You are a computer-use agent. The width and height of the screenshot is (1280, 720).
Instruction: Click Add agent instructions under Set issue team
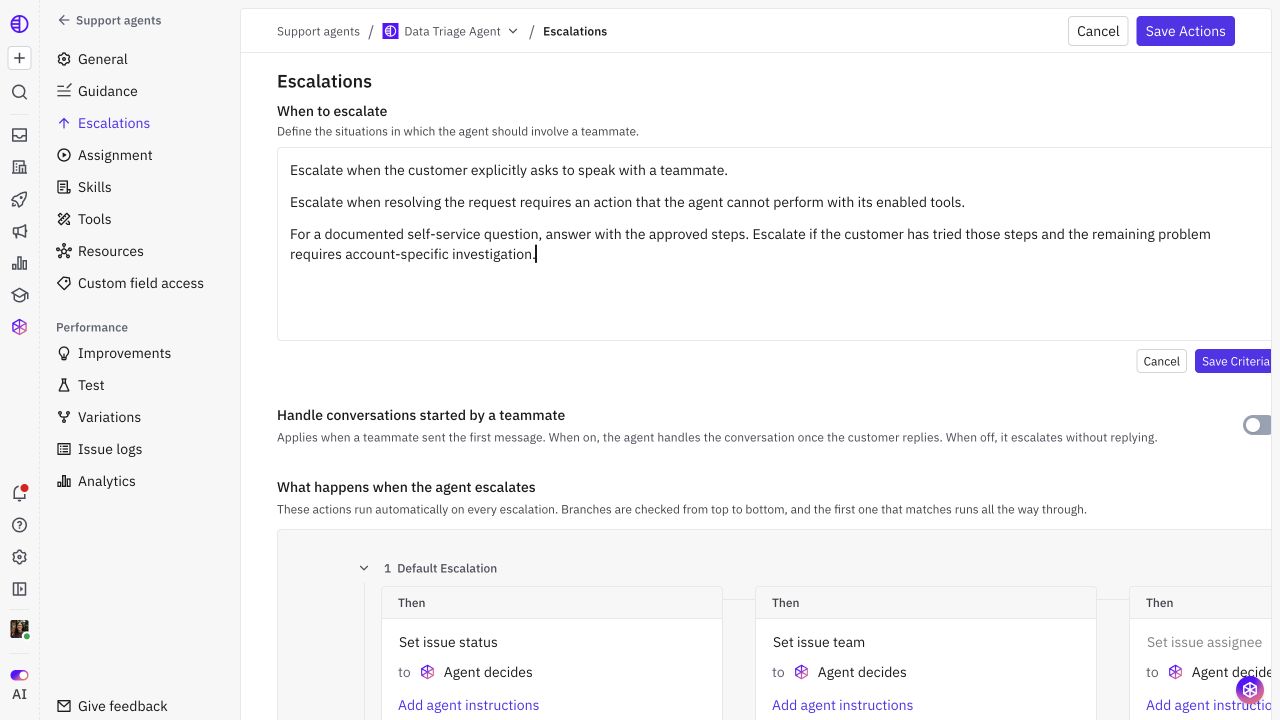point(842,705)
